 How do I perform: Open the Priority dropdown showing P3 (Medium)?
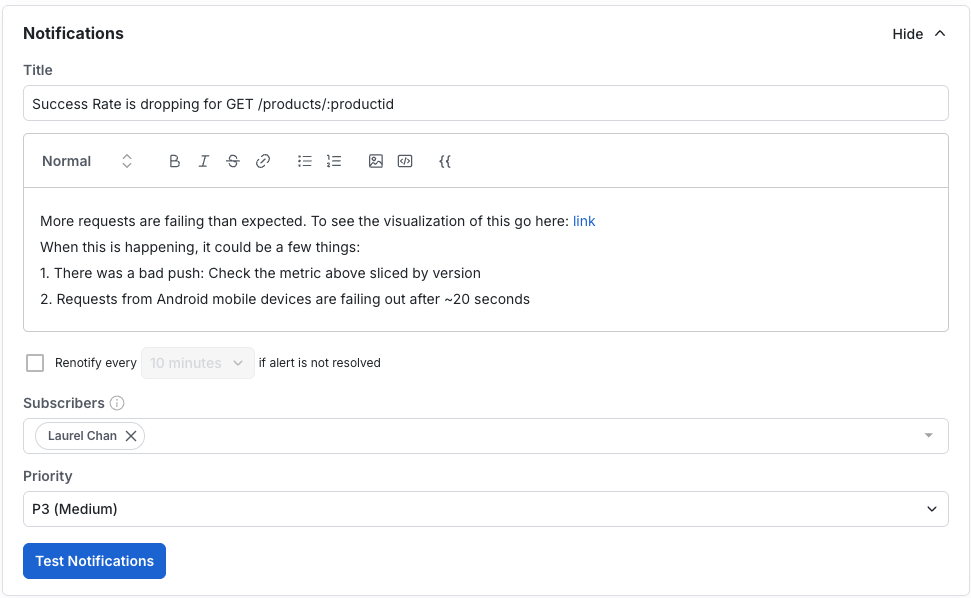485,509
